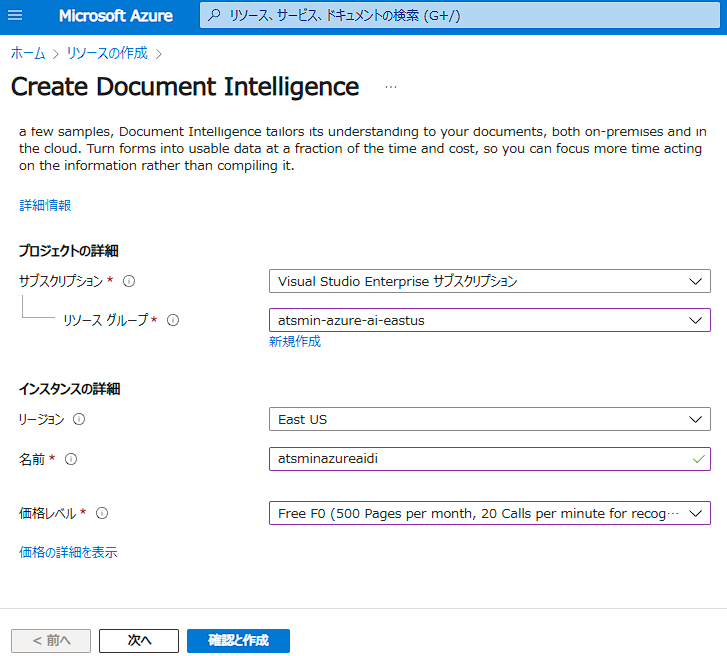Screen dimensions: 727x656
Task: Click the green validation checkmark in name field
Action: click(698, 459)
